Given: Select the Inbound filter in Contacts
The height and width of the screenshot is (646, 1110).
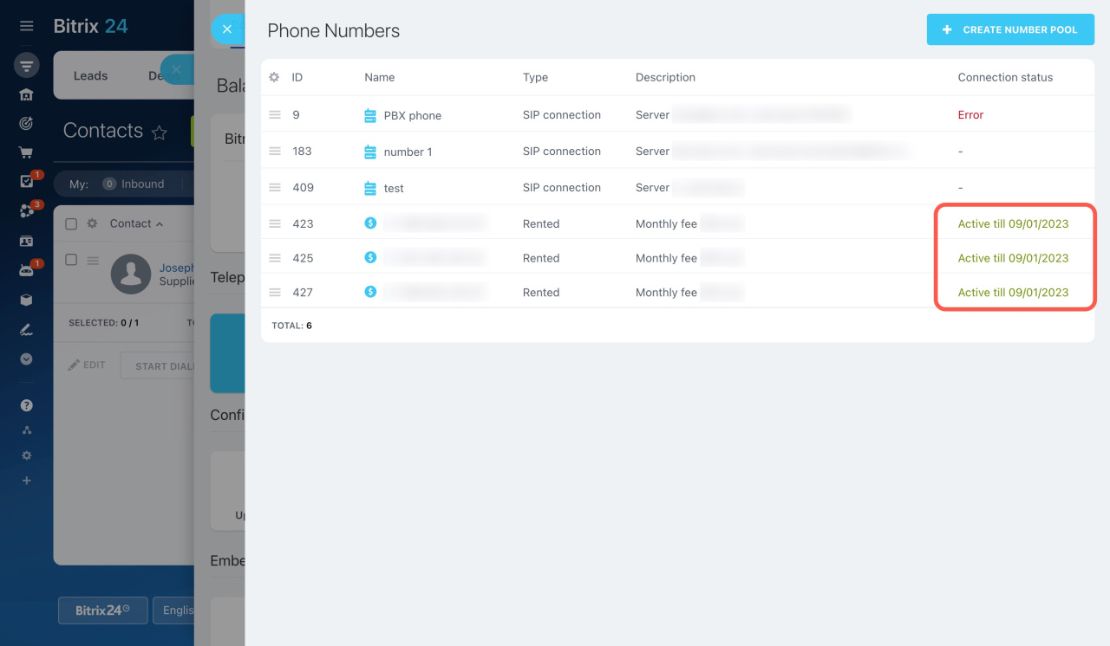Looking at the screenshot, I should click(134, 184).
